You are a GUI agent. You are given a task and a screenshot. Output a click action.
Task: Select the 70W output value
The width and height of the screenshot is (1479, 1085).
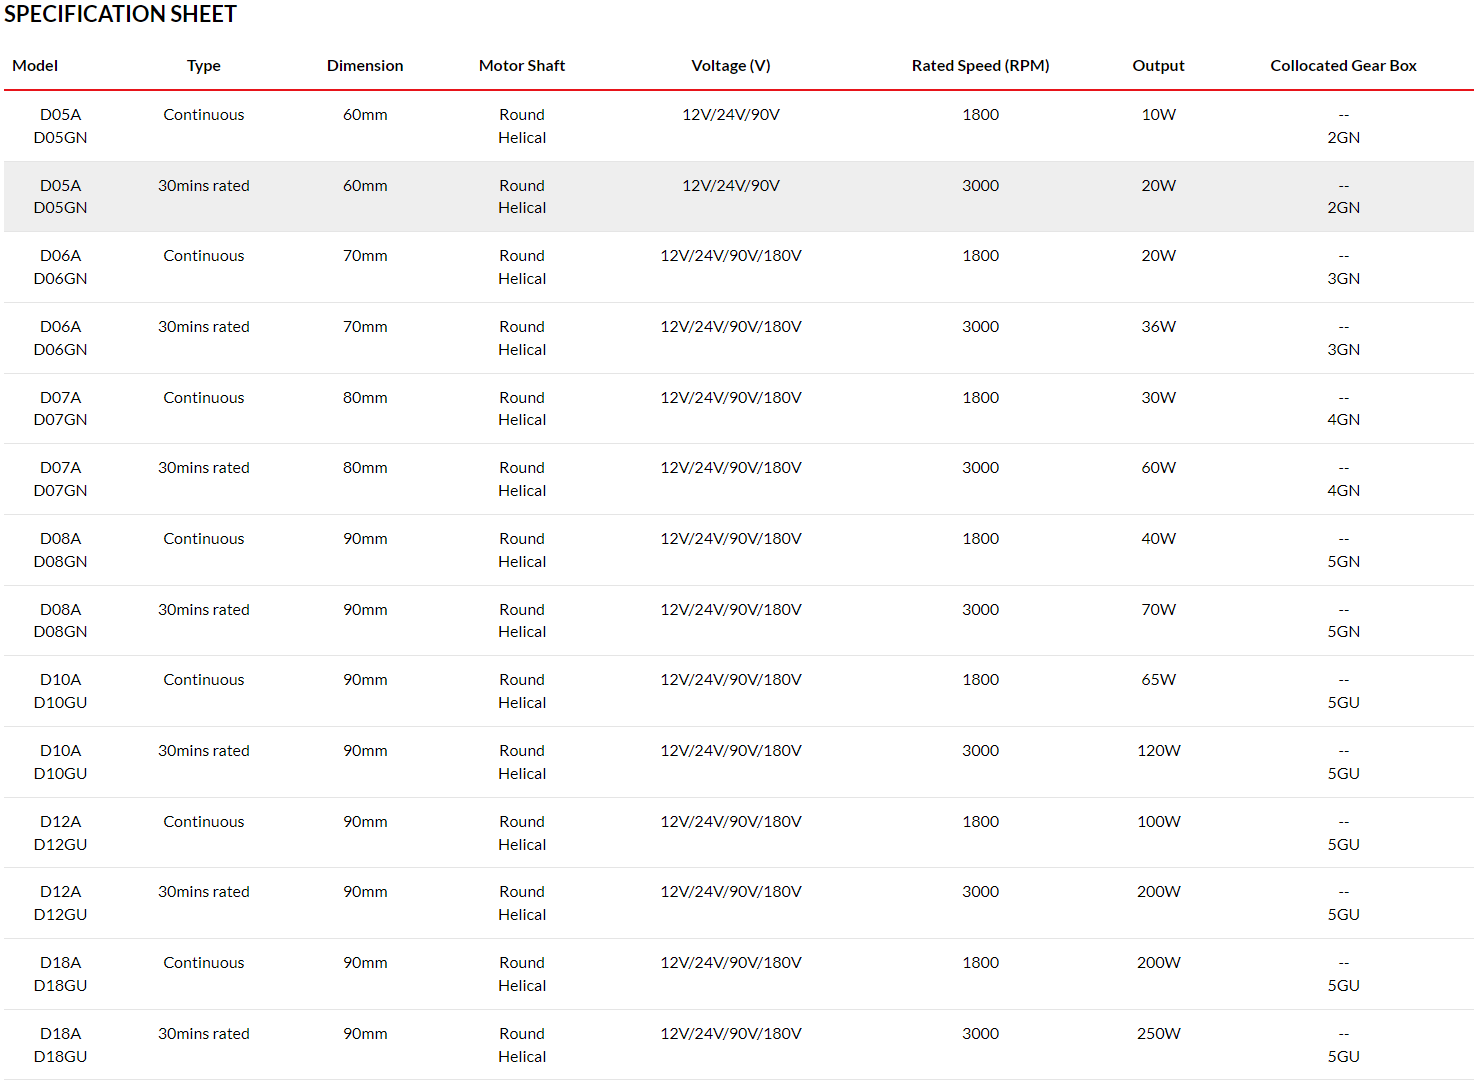coord(1159,609)
